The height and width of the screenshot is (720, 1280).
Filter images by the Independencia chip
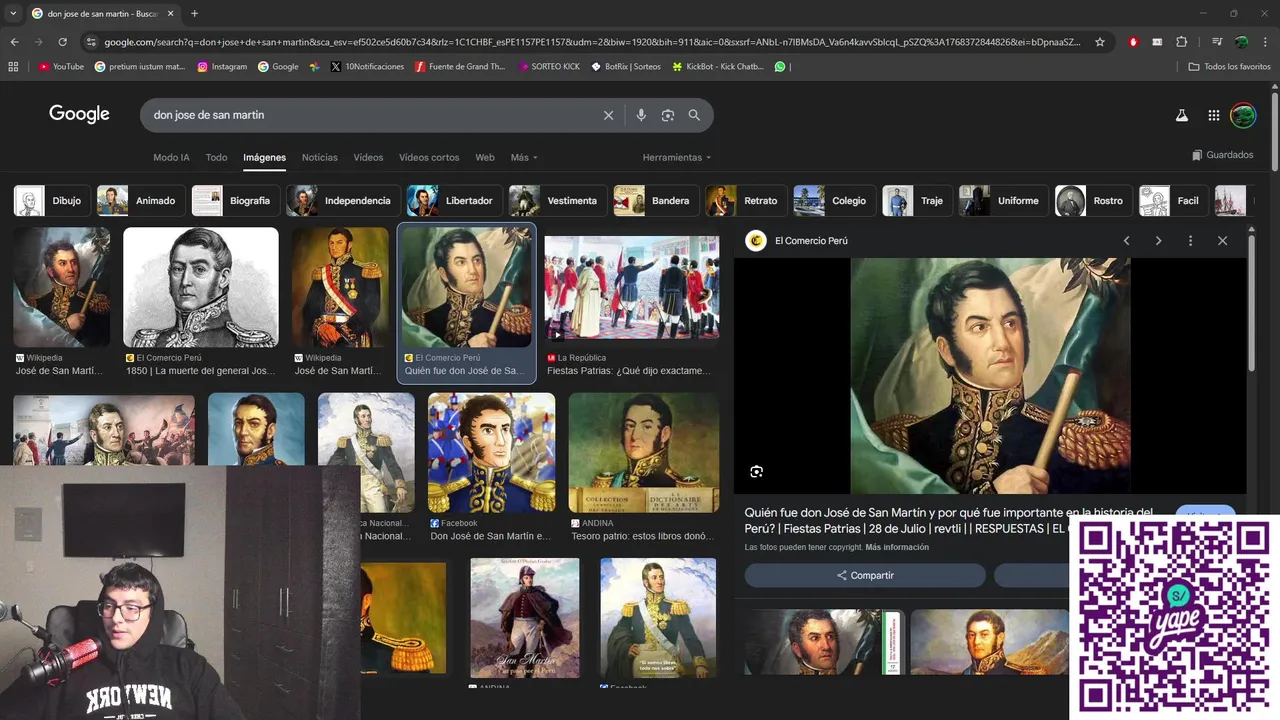[343, 200]
